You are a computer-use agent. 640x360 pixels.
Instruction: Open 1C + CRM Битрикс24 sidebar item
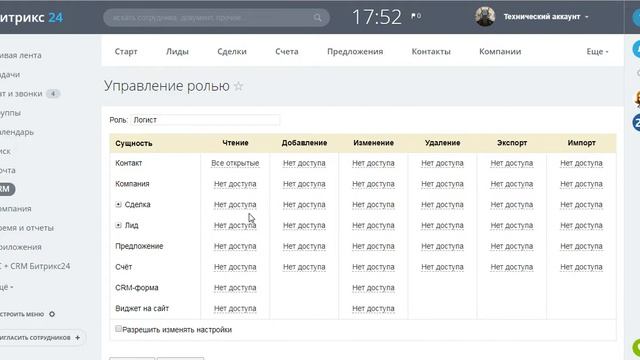click(35, 266)
